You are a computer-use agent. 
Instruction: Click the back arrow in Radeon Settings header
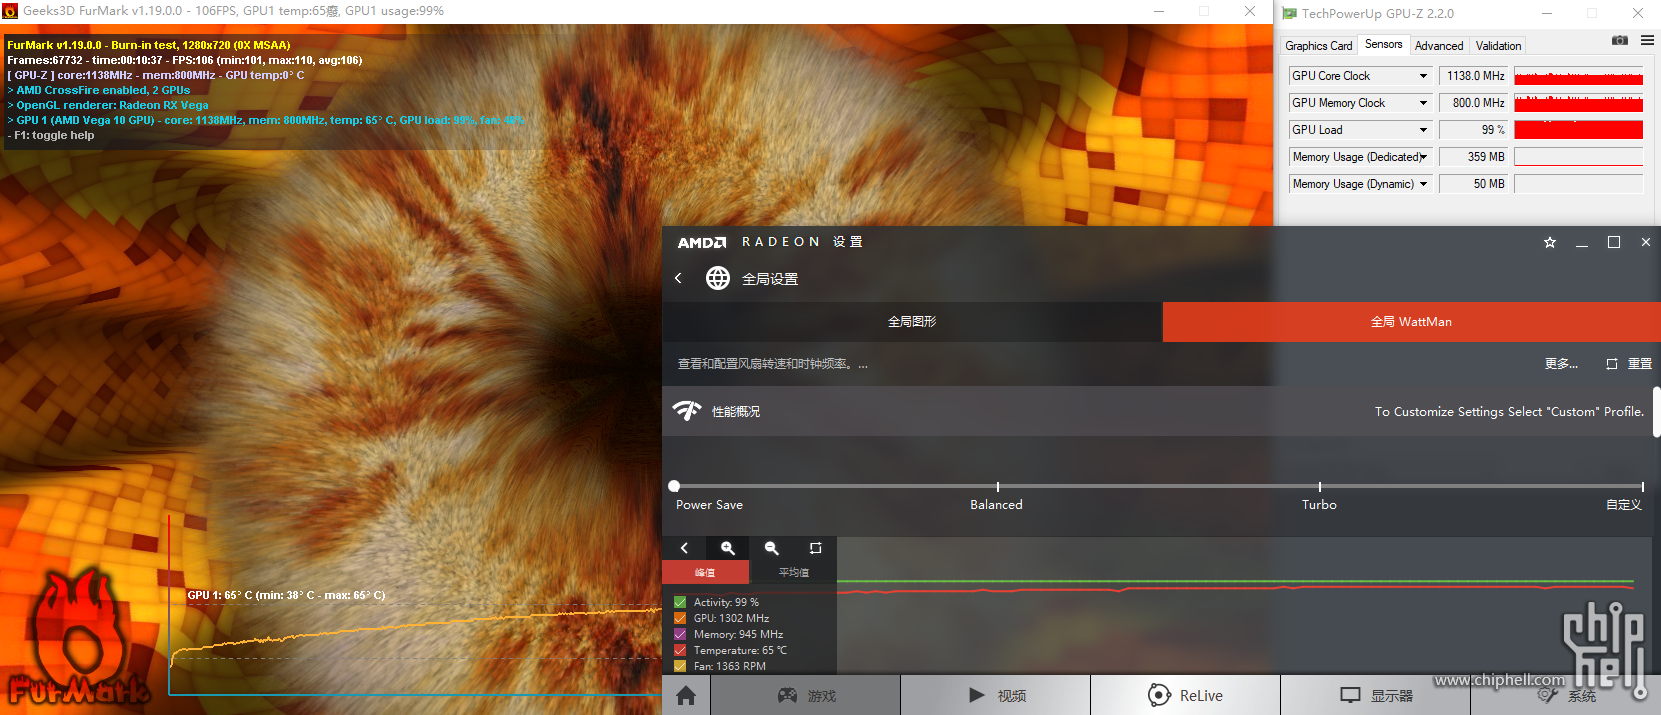678,278
